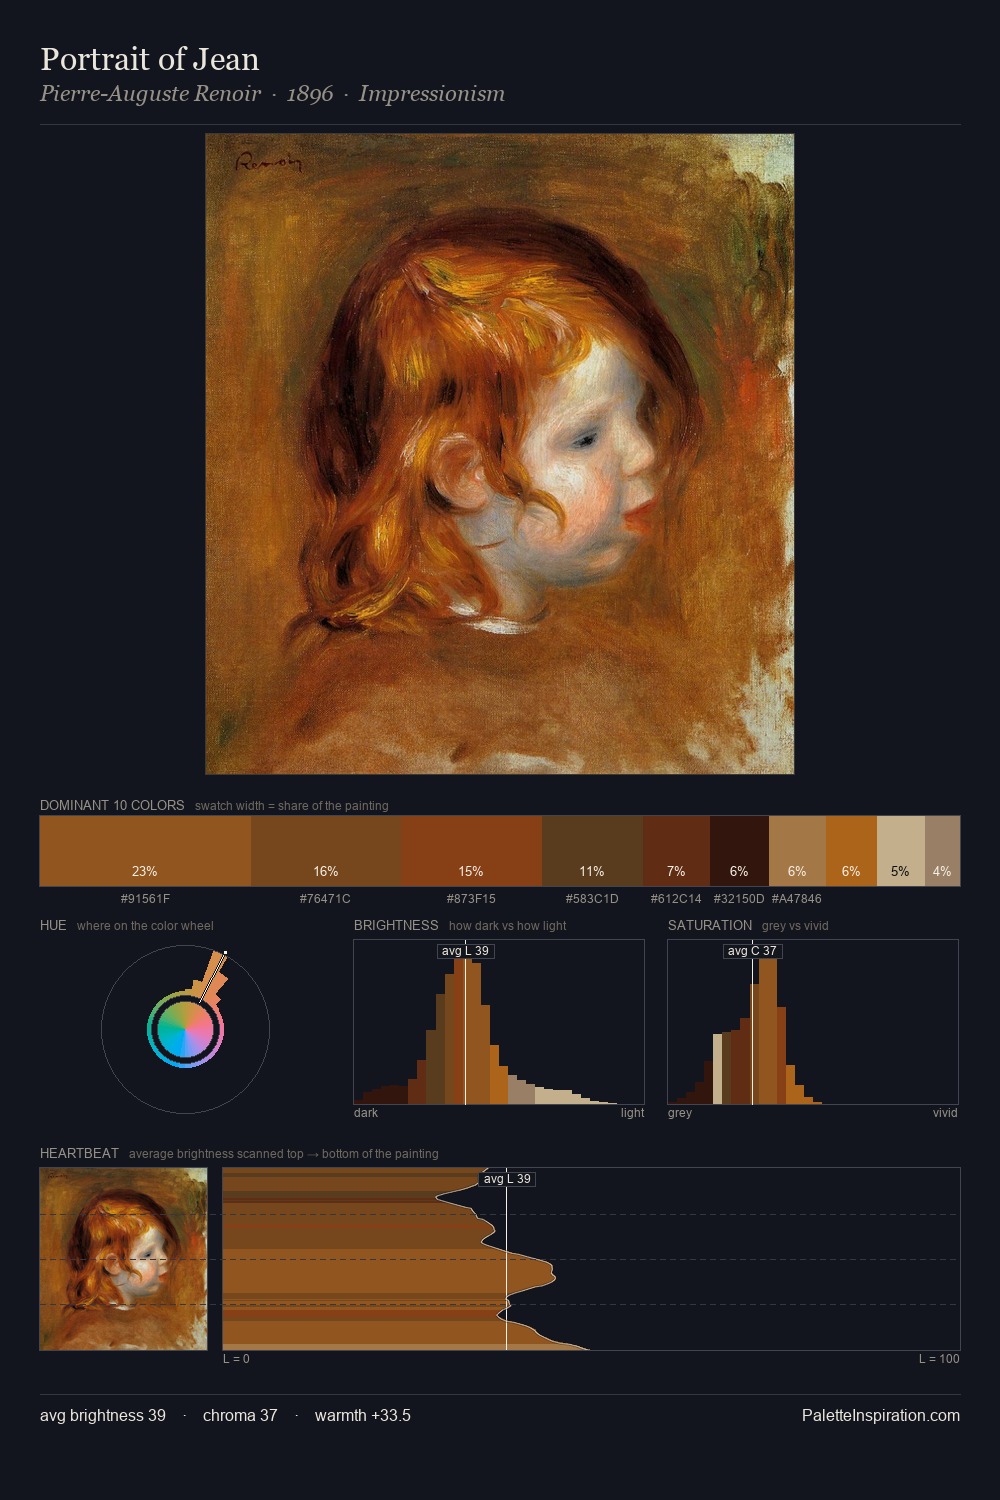Click the 'avg L 39' heartbeat label

pos(507,1179)
